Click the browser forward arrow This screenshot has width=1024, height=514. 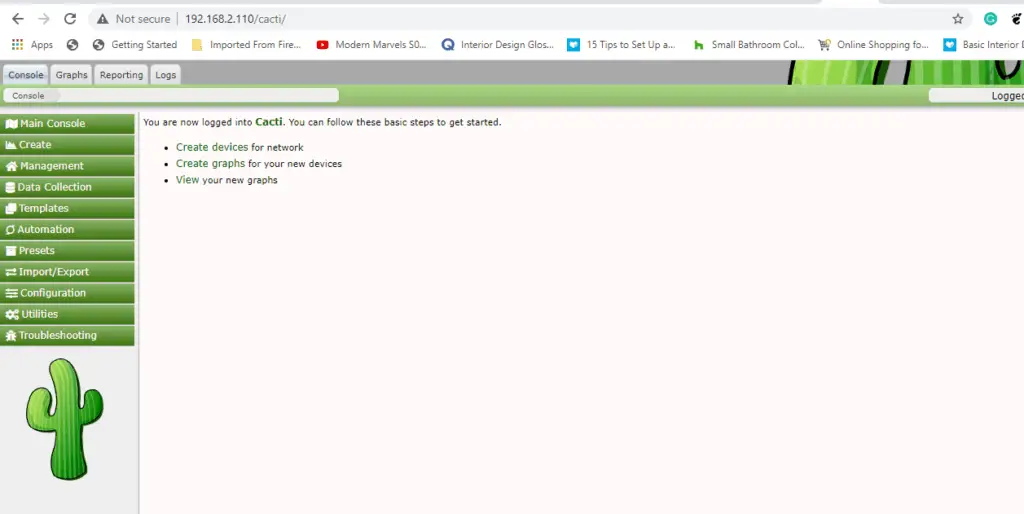44,19
